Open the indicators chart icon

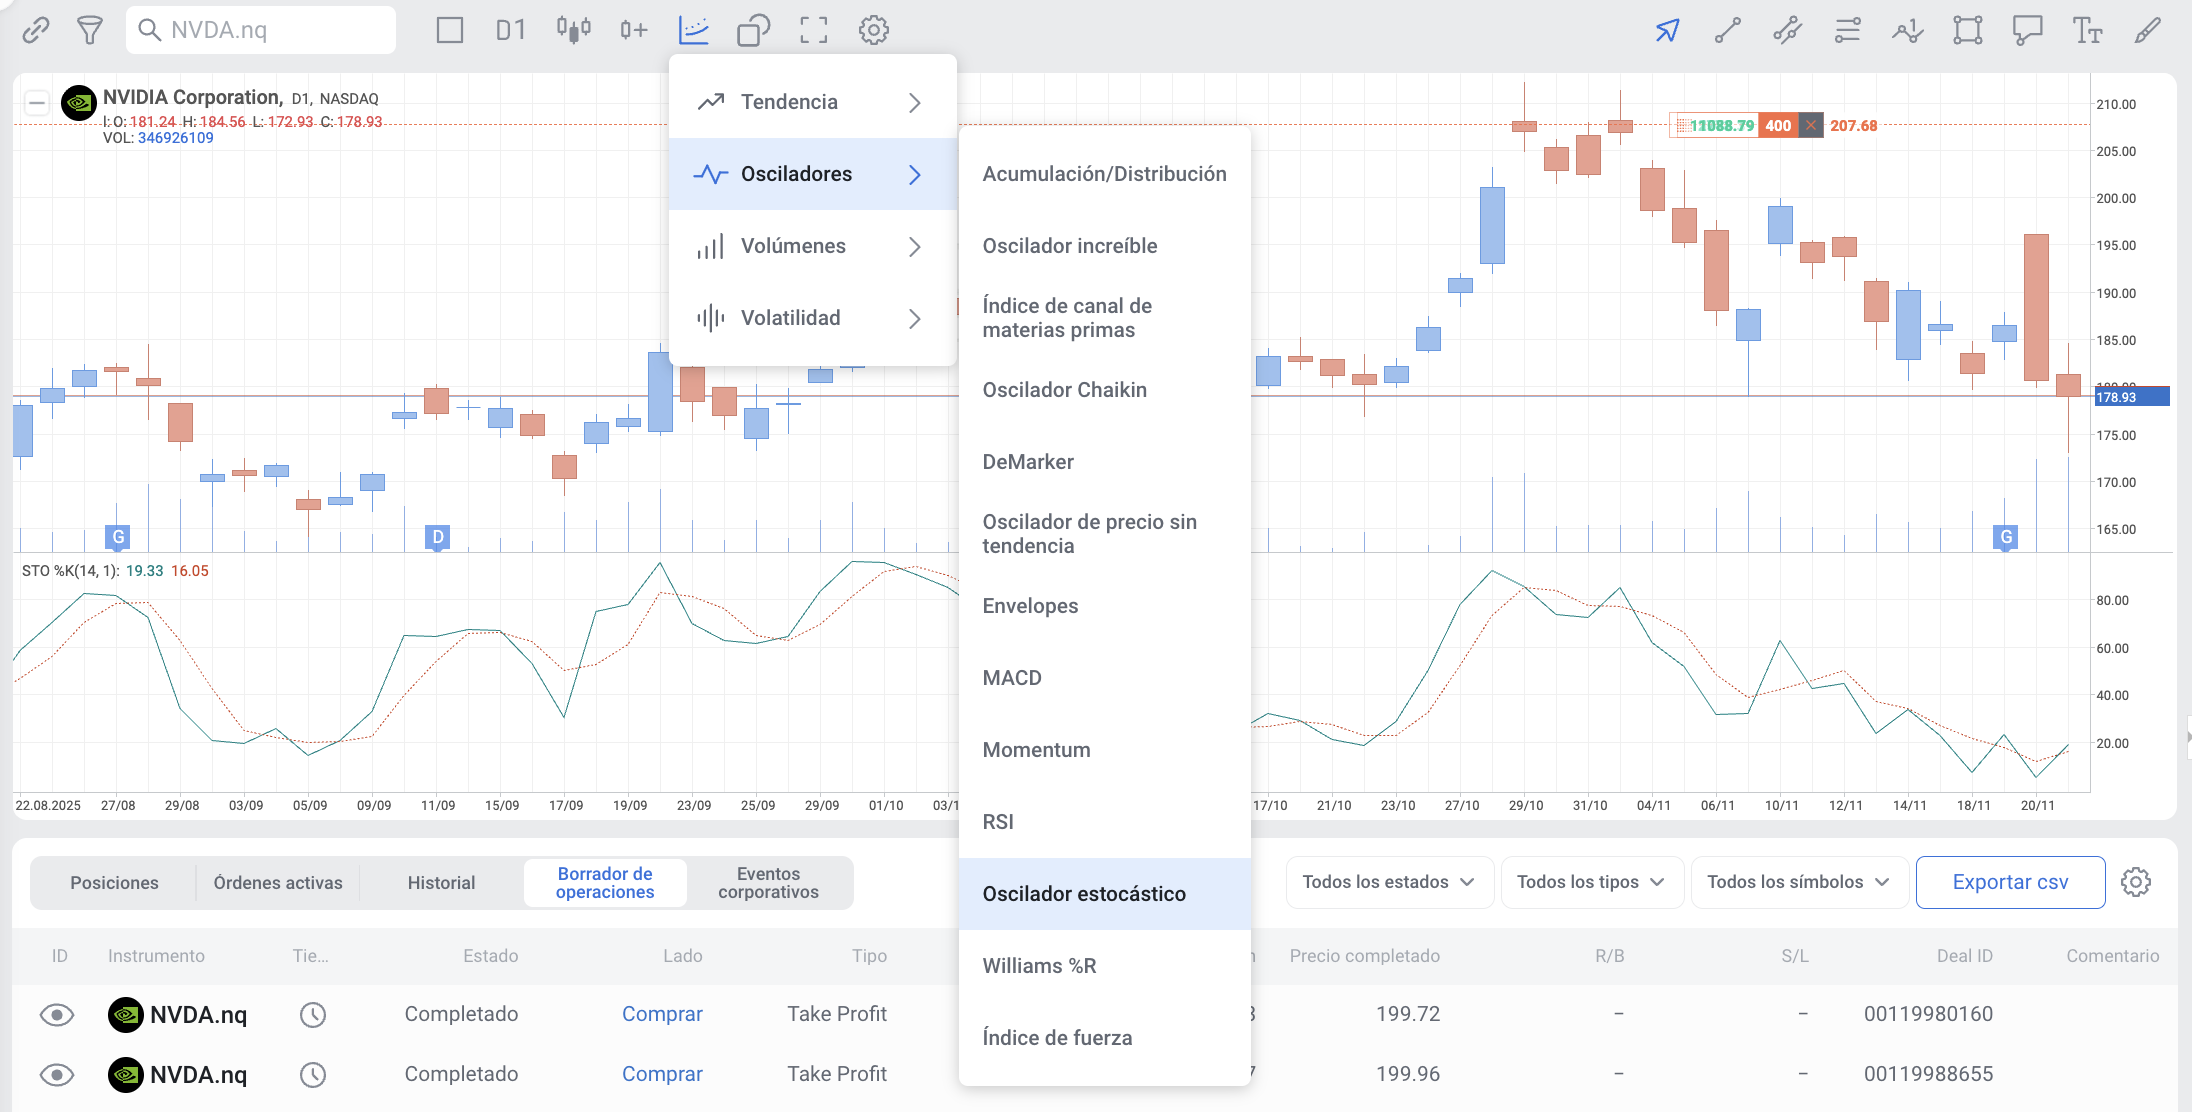coord(693,30)
